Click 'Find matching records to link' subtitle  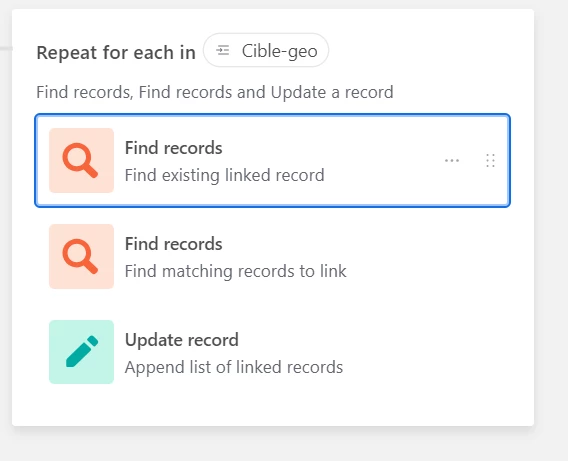(235, 271)
